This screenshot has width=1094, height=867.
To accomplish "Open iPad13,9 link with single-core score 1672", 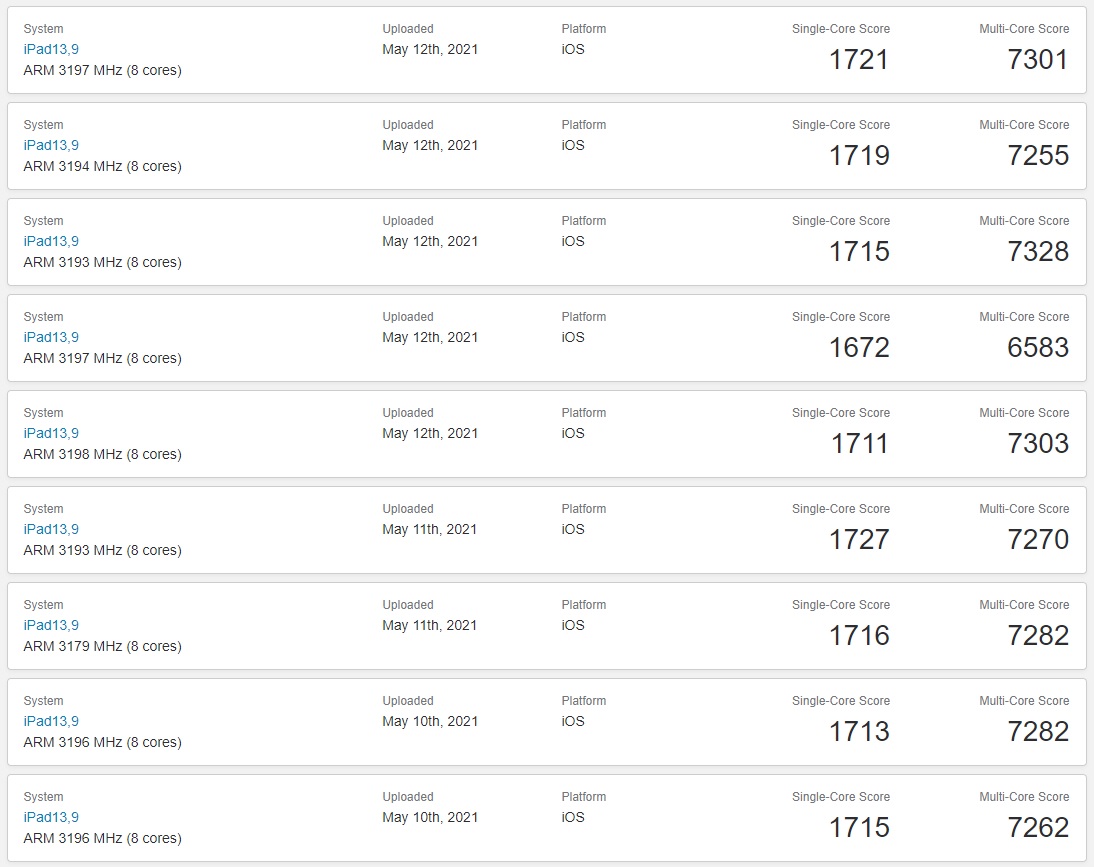I will (x=51, y=337).
